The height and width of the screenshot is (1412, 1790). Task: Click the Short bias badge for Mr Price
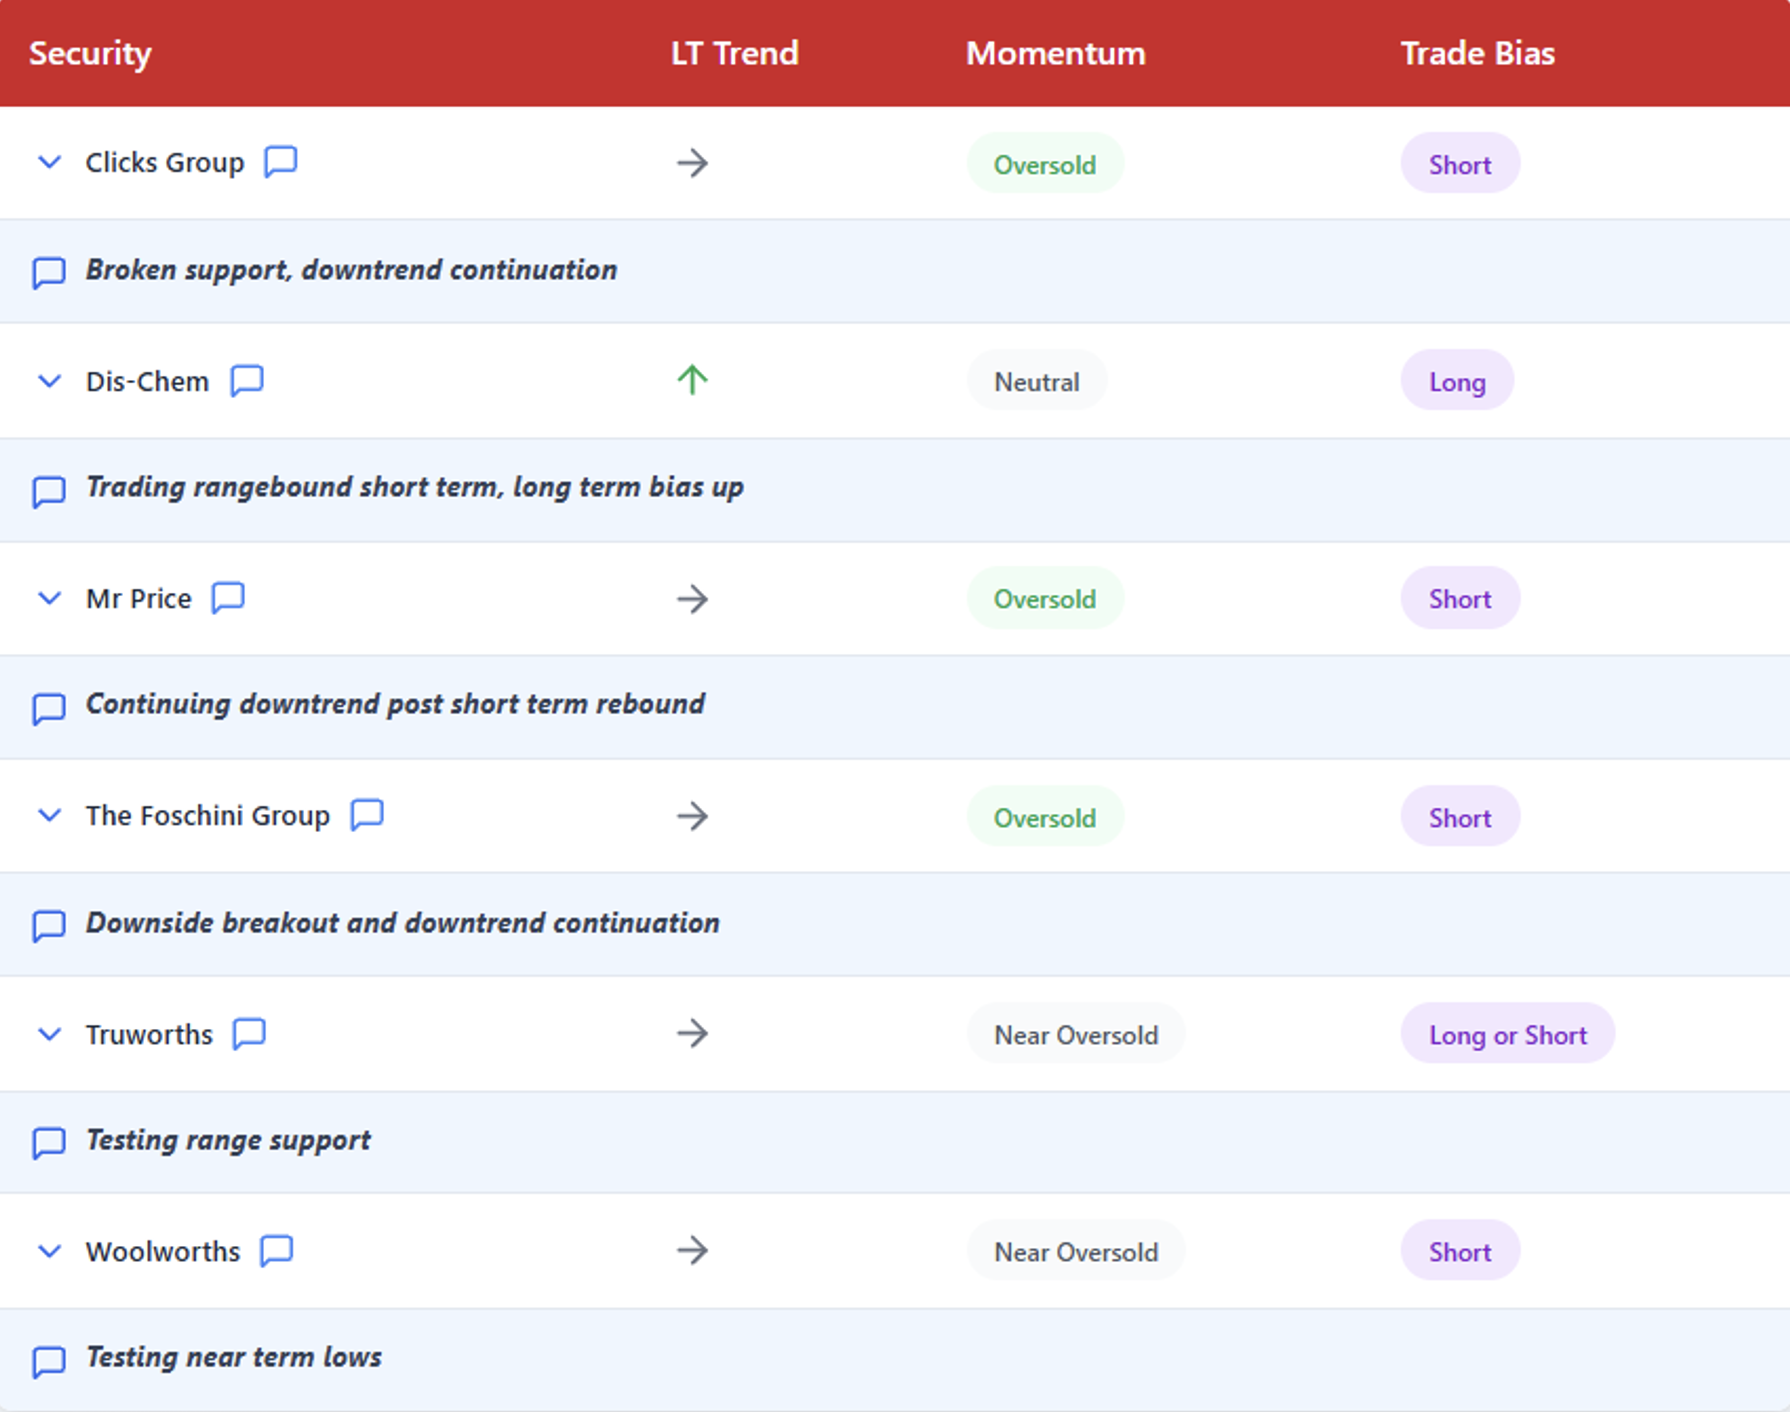pyautogui.click(x=1460, y=598)
